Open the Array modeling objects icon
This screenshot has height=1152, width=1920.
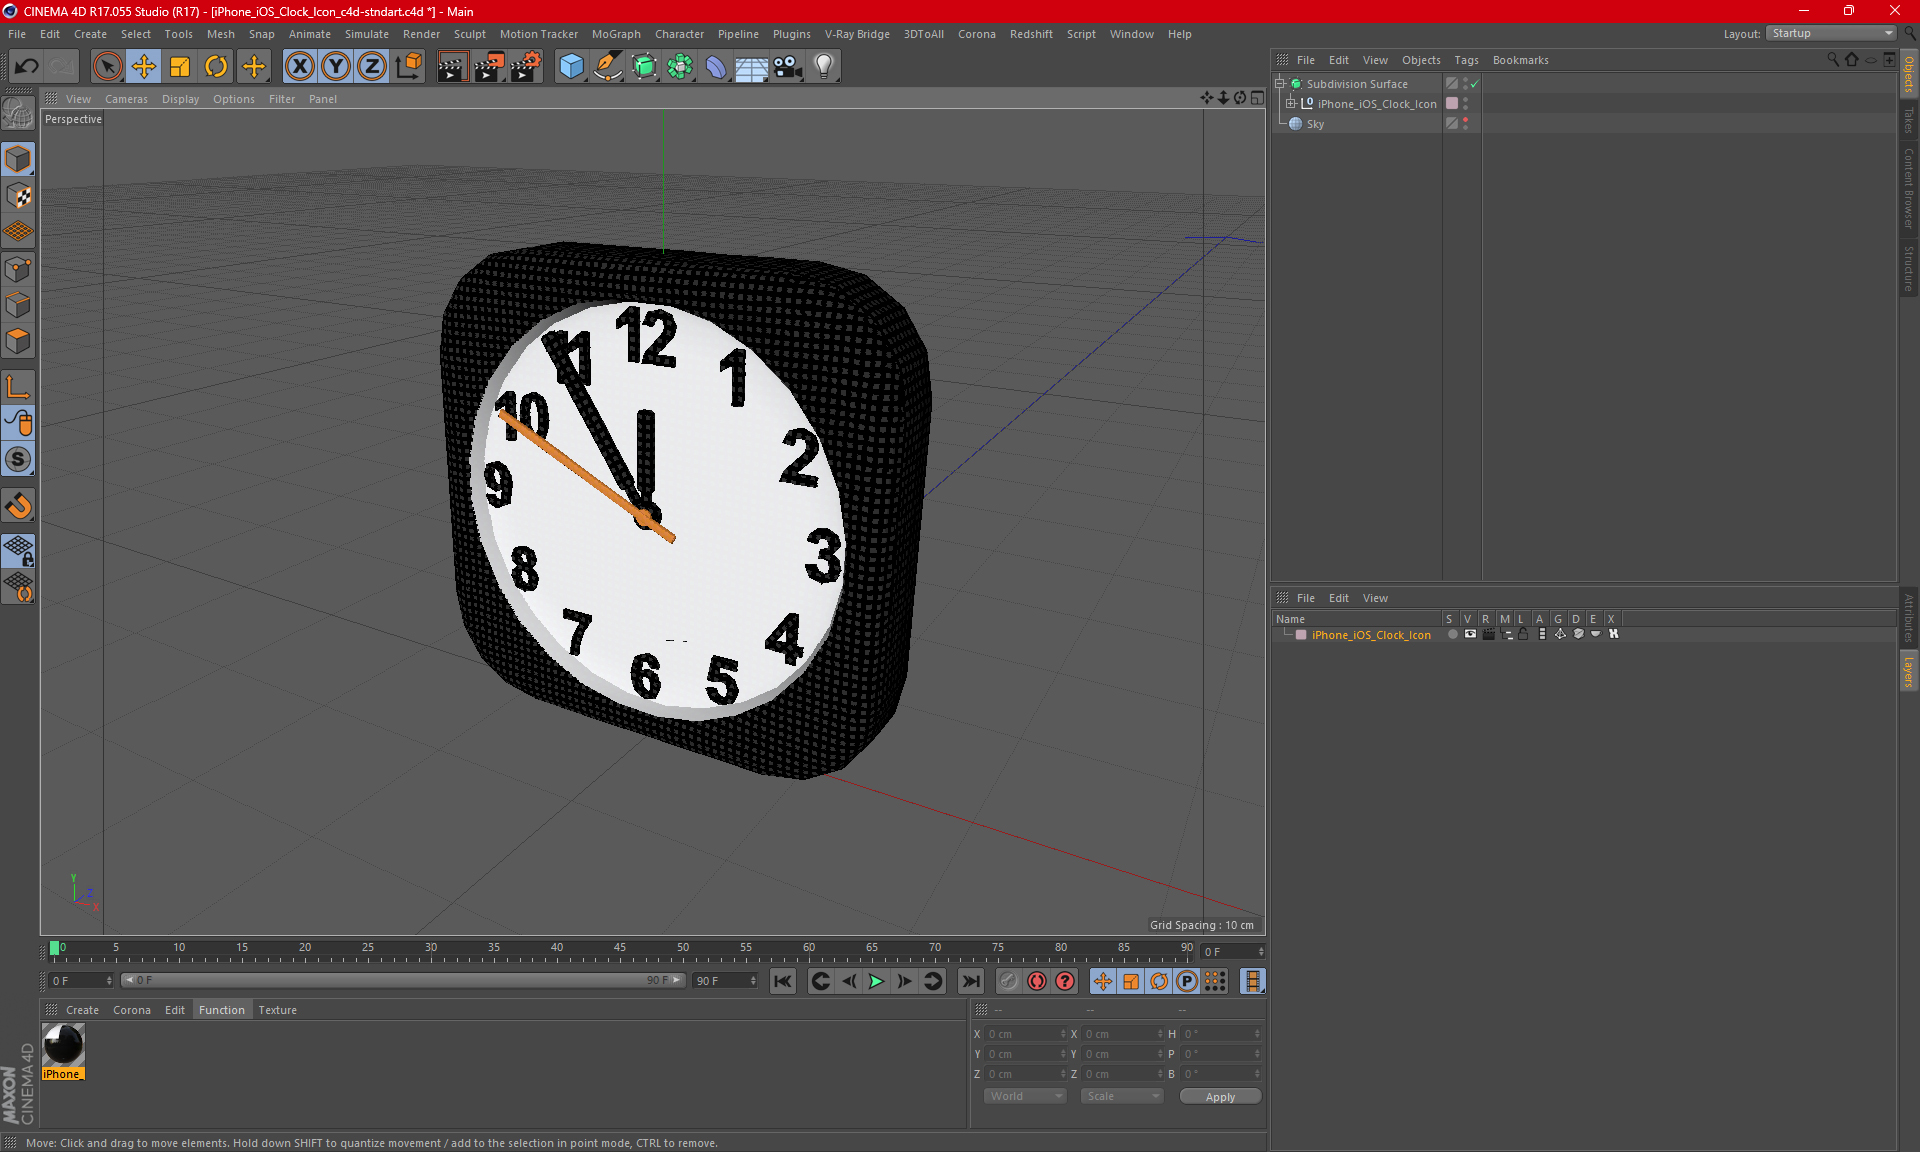pyautogui.click(x=680, y=67)
